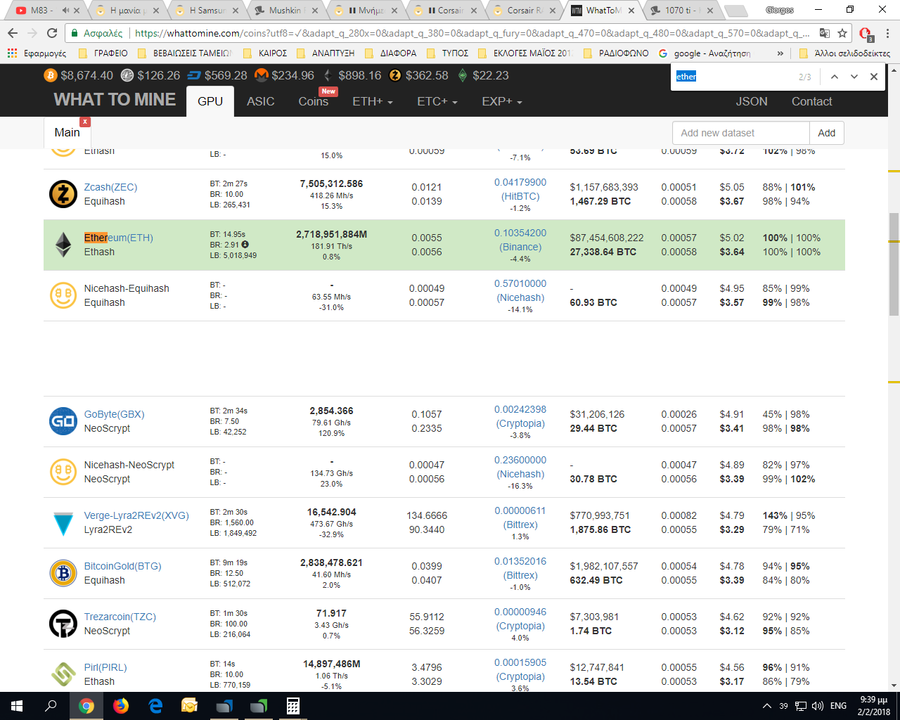Open the GoByte(GBX) coin link
The height and width of the screenshot is (720, 900).
coord(114,414)
